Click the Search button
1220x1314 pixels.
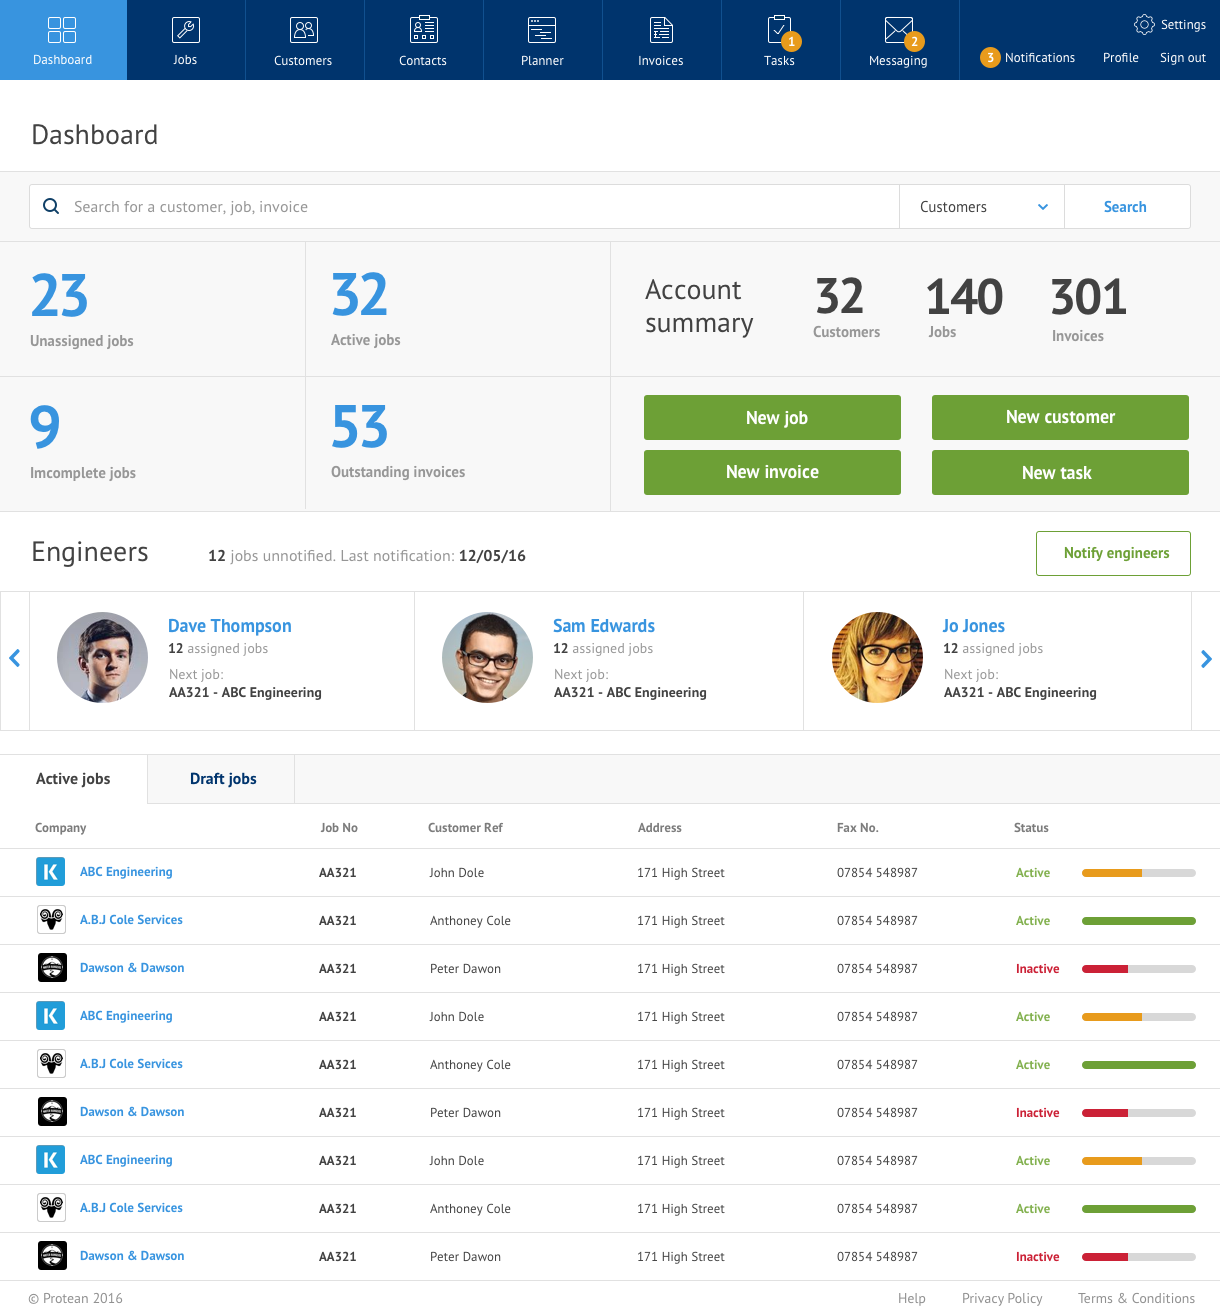pyautogui.click(x=1127, y=207)
